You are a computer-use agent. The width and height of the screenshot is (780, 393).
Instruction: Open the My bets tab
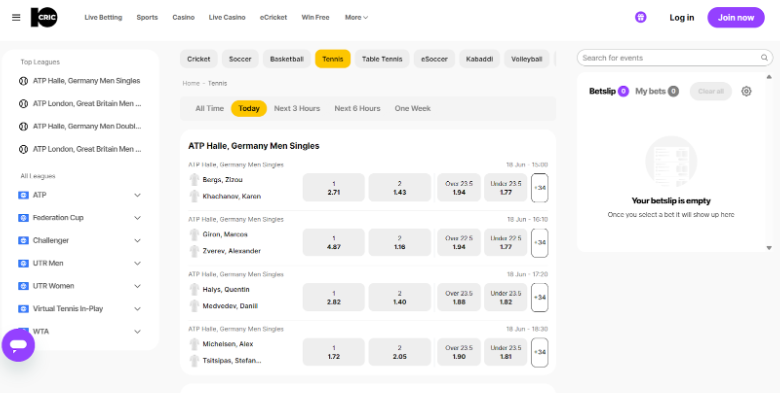pyautogui.click(x=657, y=91)
